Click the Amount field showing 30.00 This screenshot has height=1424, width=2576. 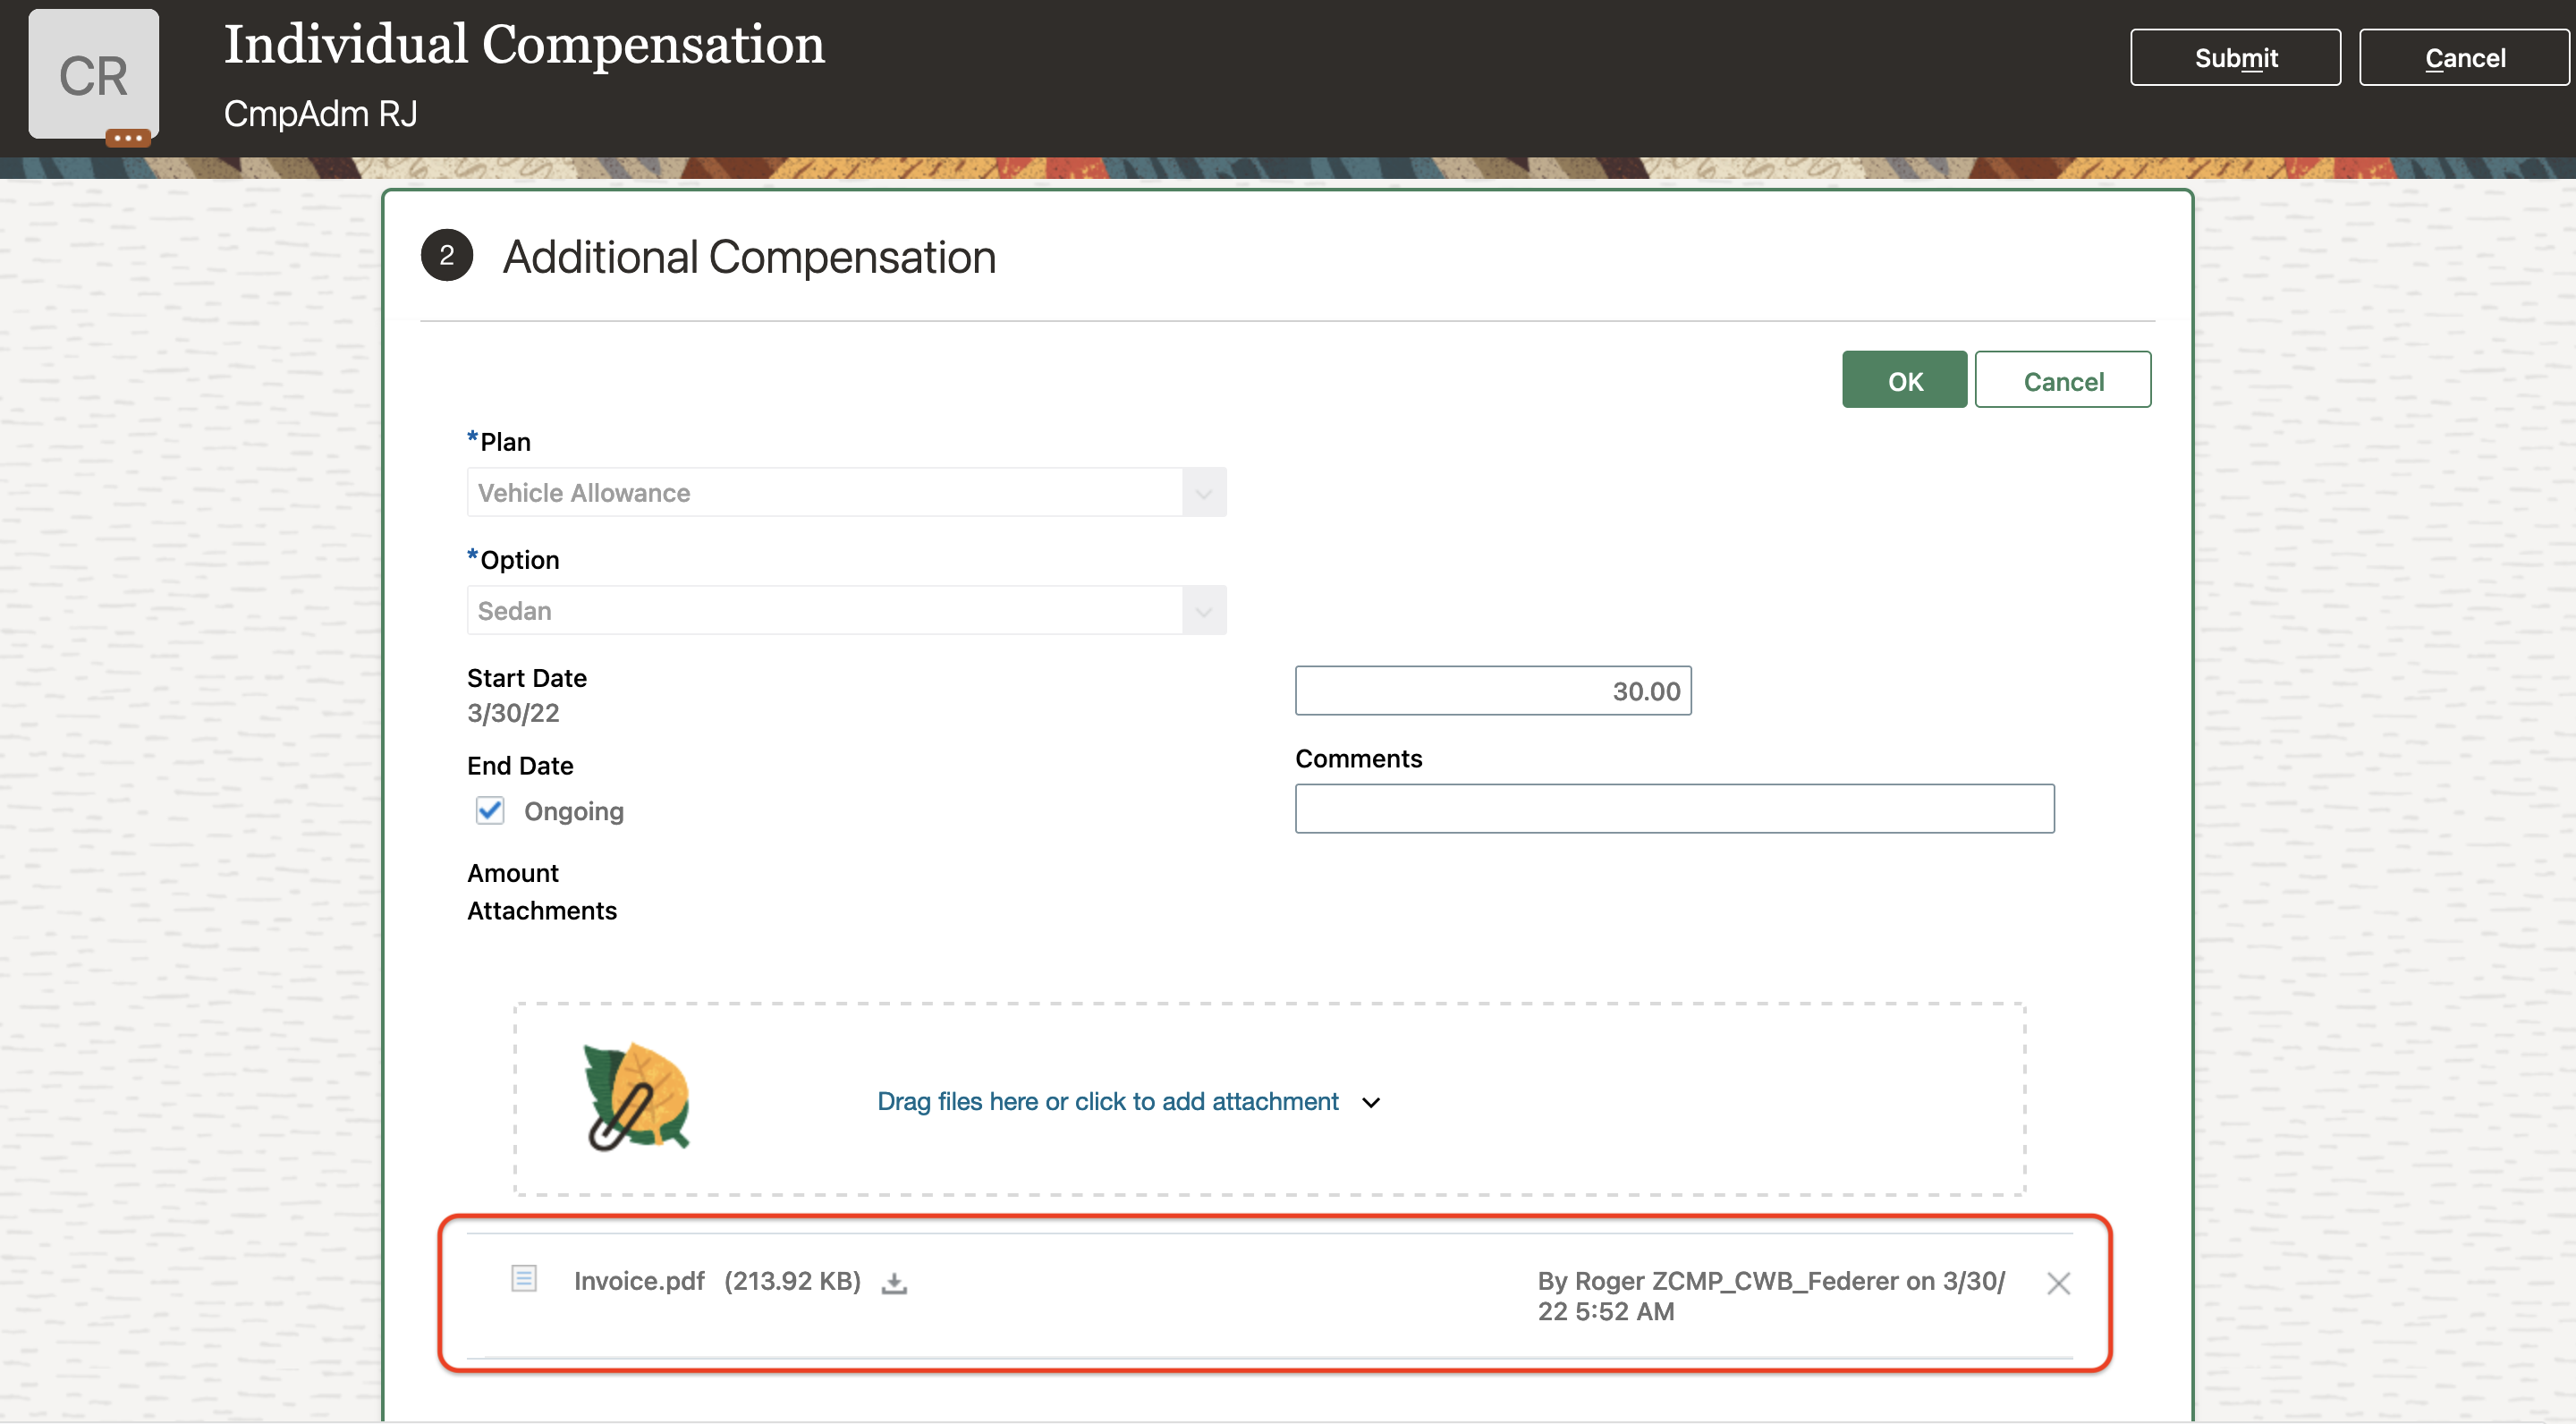pyautogui.click(x=1492, y=691)
